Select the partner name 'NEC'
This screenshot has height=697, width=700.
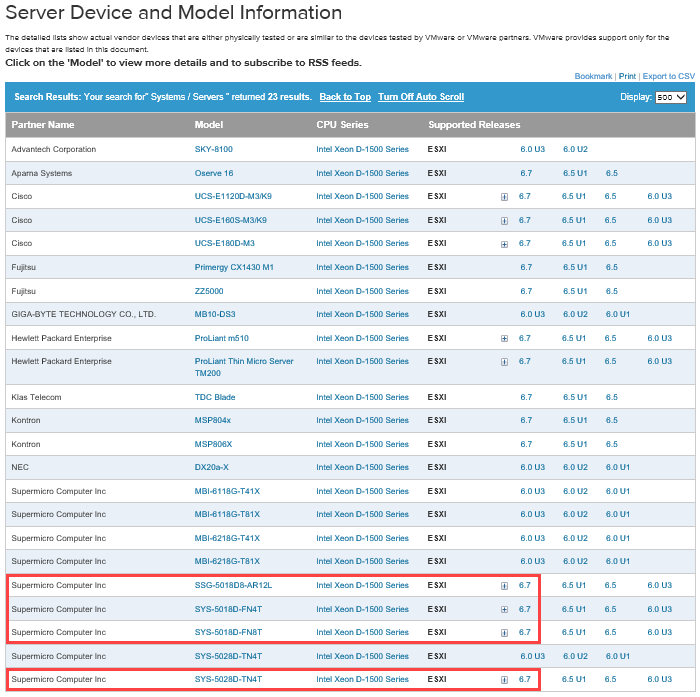(x=20, y=467)
